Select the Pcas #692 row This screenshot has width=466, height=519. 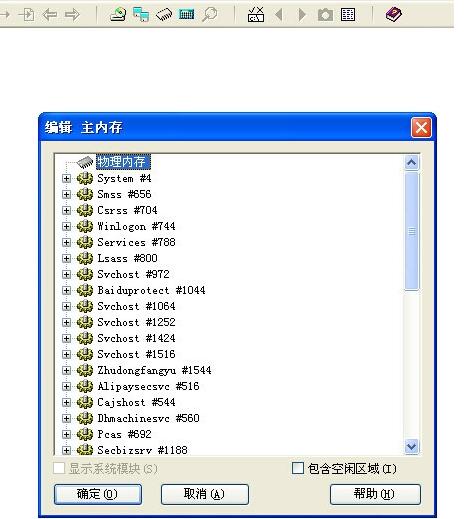point(124,434)
